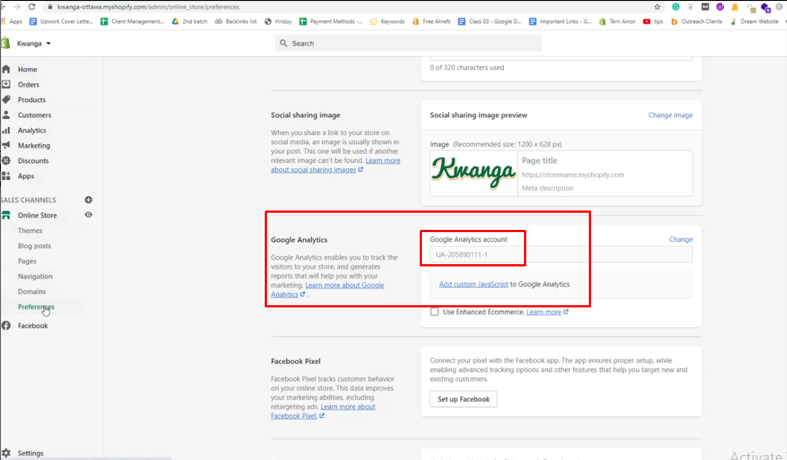The image size is (787, 460).
Task: Open Apps bookmark shortcut
Action: click(x=12, y=22)
